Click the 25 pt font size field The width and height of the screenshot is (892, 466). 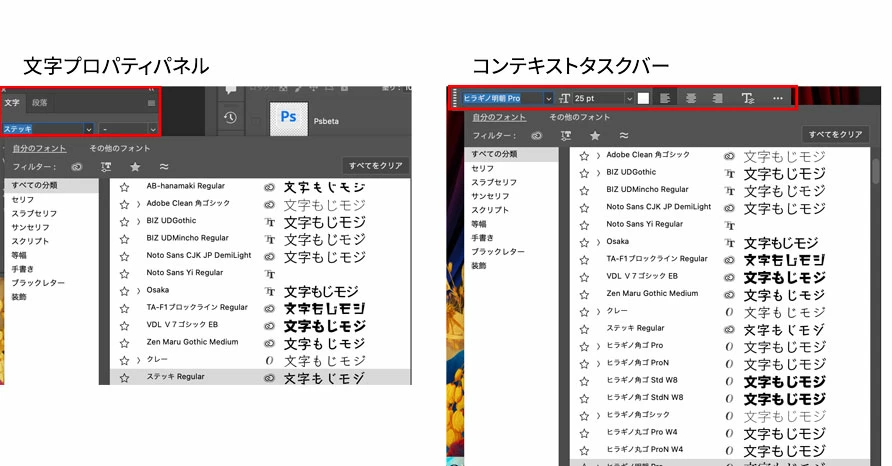tap(598, 98)
